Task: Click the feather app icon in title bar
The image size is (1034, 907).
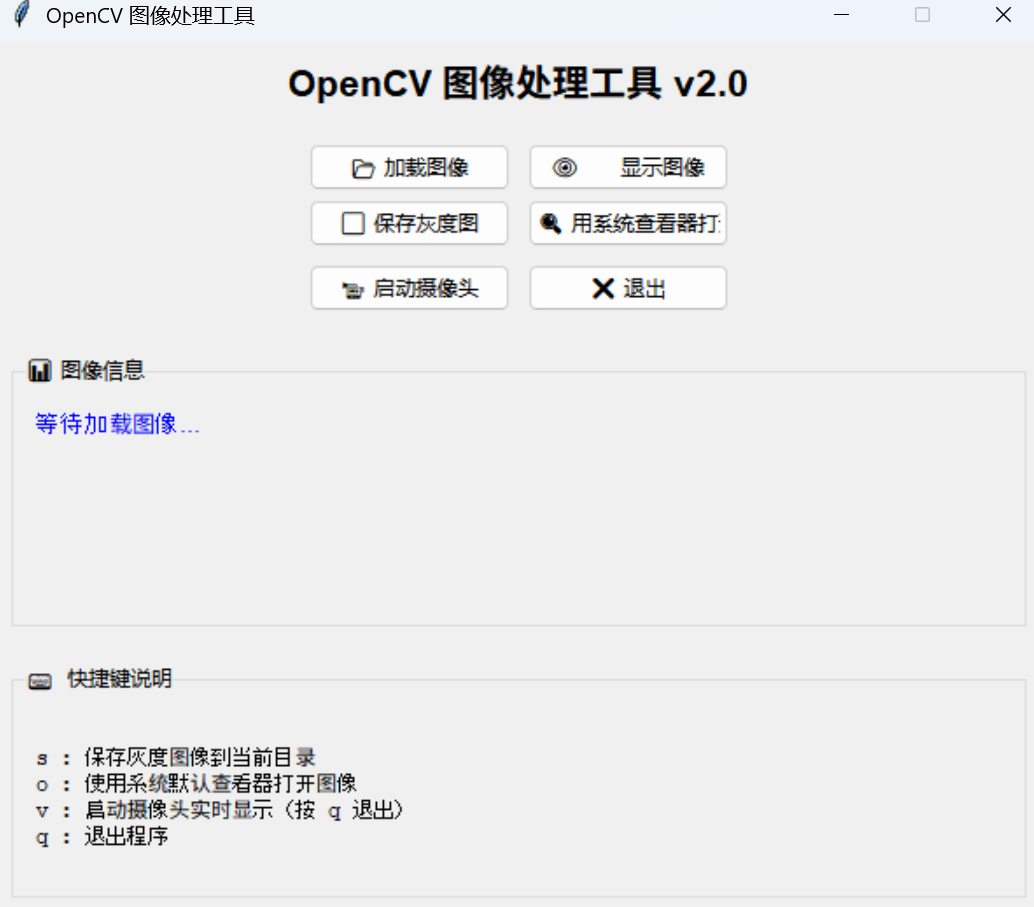Action: (x=22, y=15)
